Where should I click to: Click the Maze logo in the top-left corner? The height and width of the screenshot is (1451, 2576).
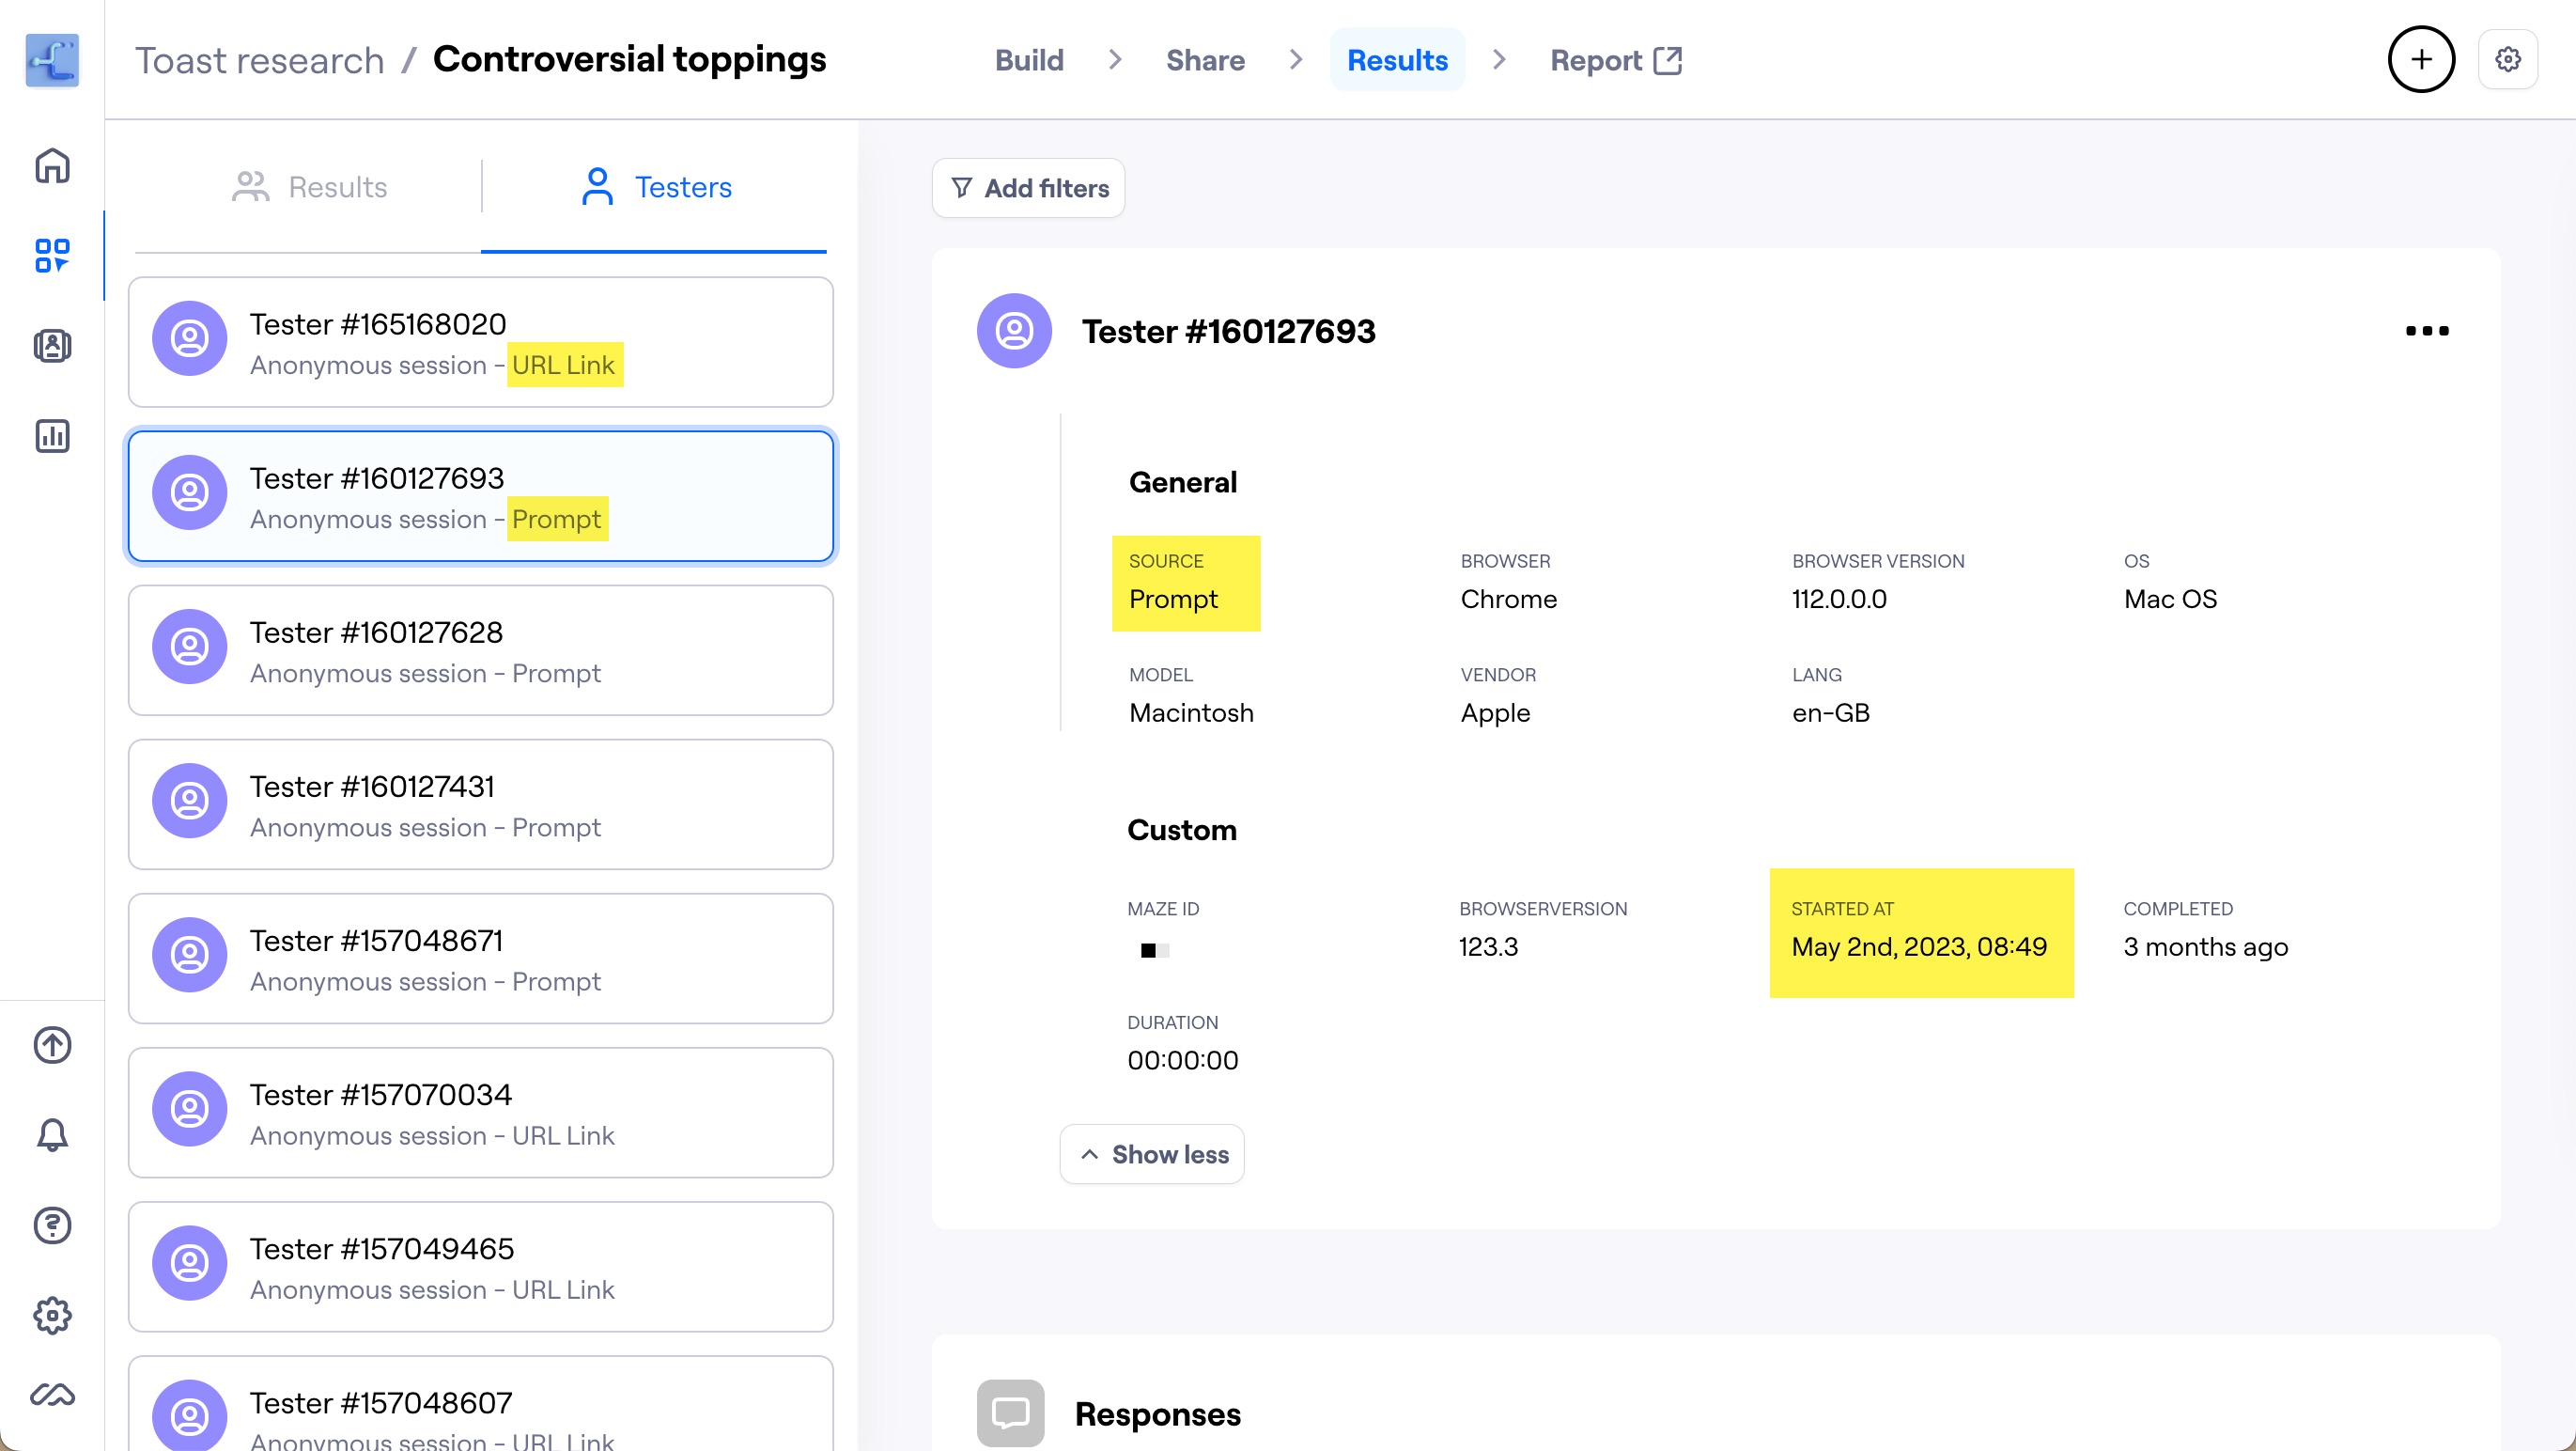point(51,61)
